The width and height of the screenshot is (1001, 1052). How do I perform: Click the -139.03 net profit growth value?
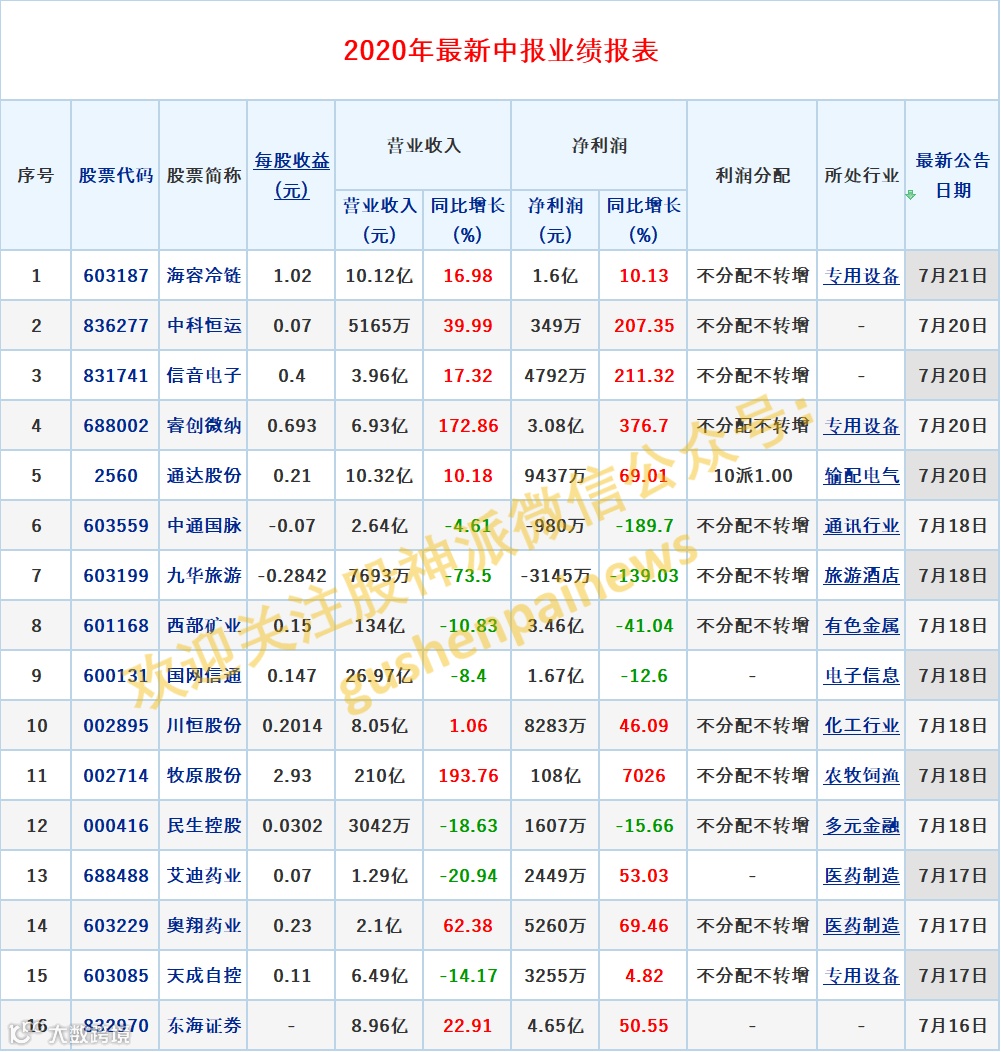tap(643, 576)
